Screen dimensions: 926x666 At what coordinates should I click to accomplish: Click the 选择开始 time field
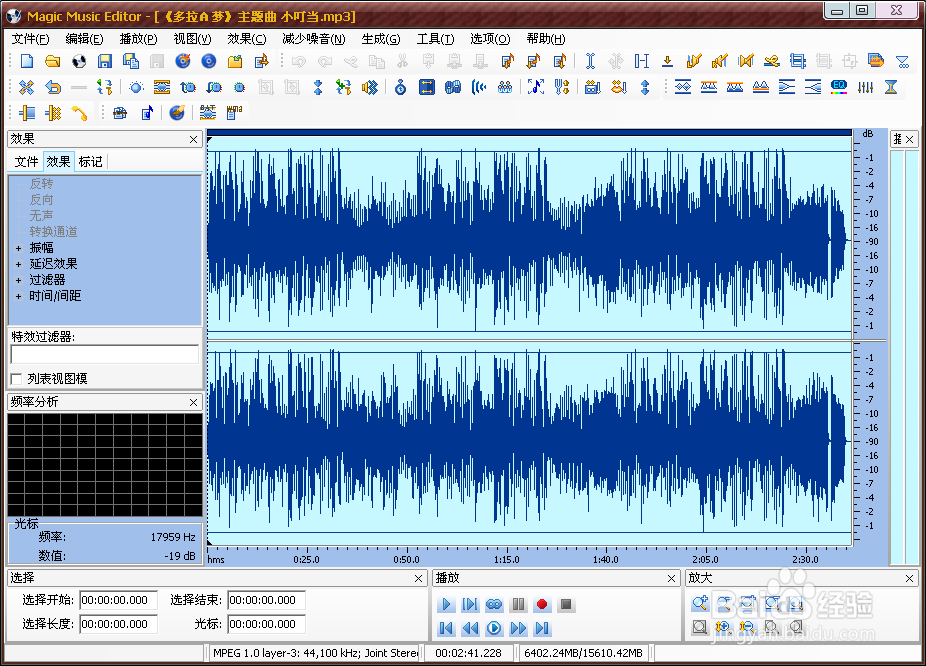pyautogui.click(x=119, y=600)
